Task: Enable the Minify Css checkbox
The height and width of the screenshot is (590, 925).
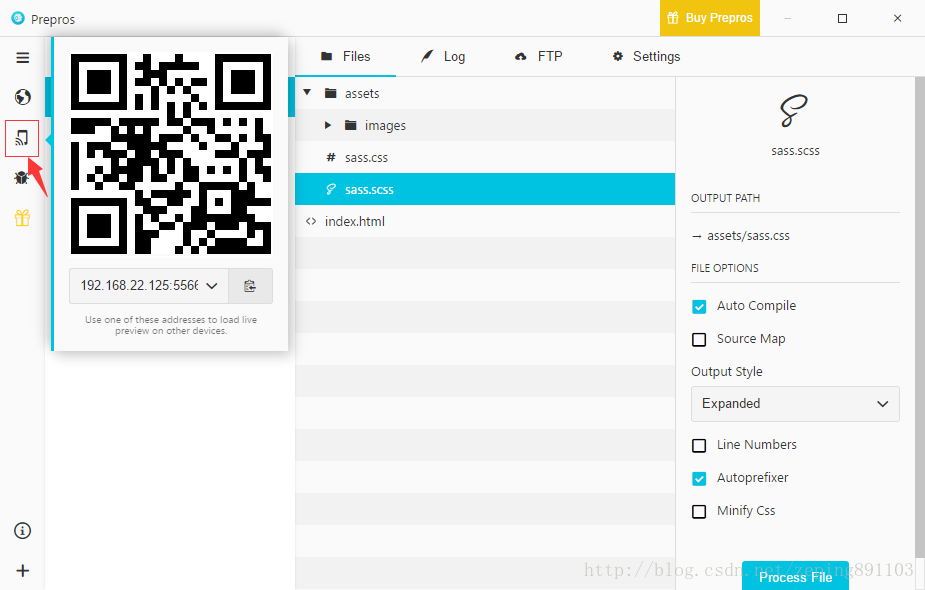Action: pyautogui.click(x=699, y=512)
